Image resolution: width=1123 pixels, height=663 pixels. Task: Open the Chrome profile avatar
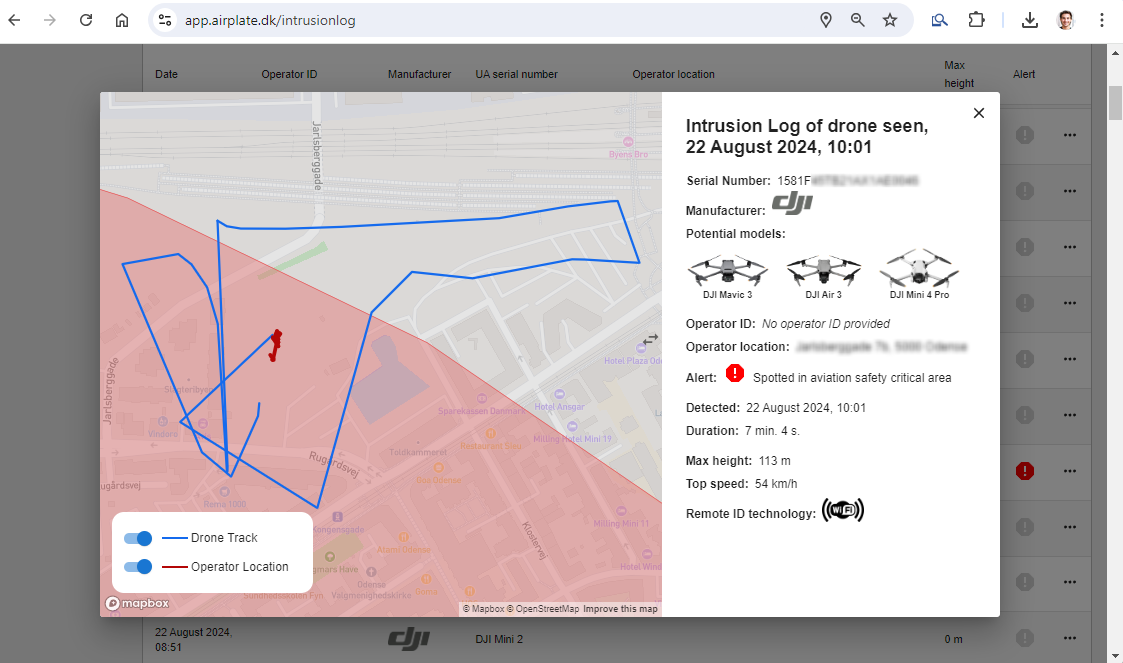click(1066, 20)
